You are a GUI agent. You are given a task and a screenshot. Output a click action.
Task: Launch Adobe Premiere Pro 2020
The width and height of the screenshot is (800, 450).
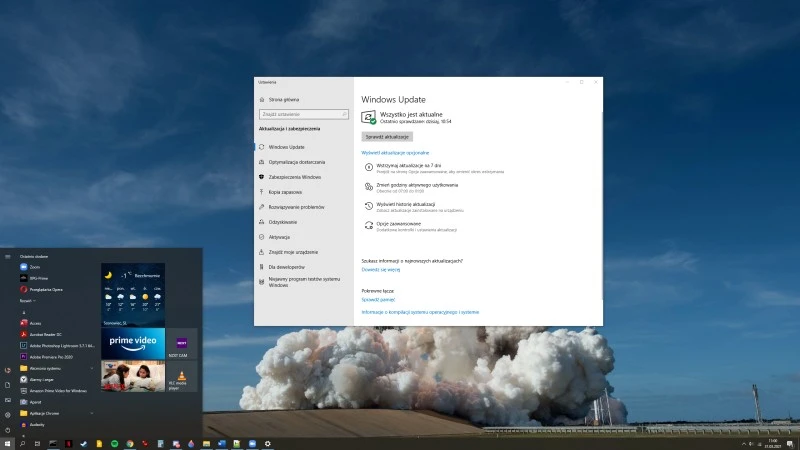click(x=46, y=357)
